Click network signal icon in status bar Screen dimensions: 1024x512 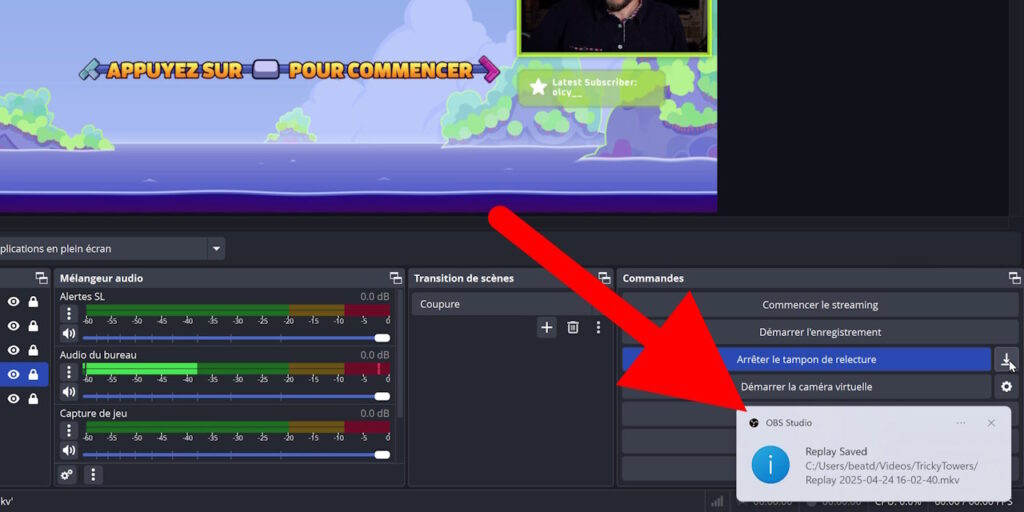(x=717, y=502)
